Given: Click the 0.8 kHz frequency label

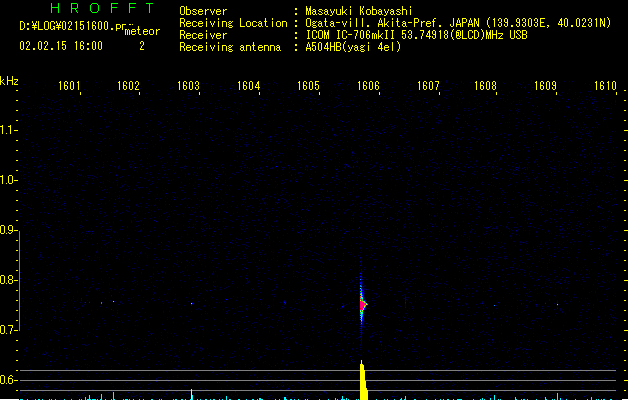Looking at the screenshot, I should pos(8,280).
